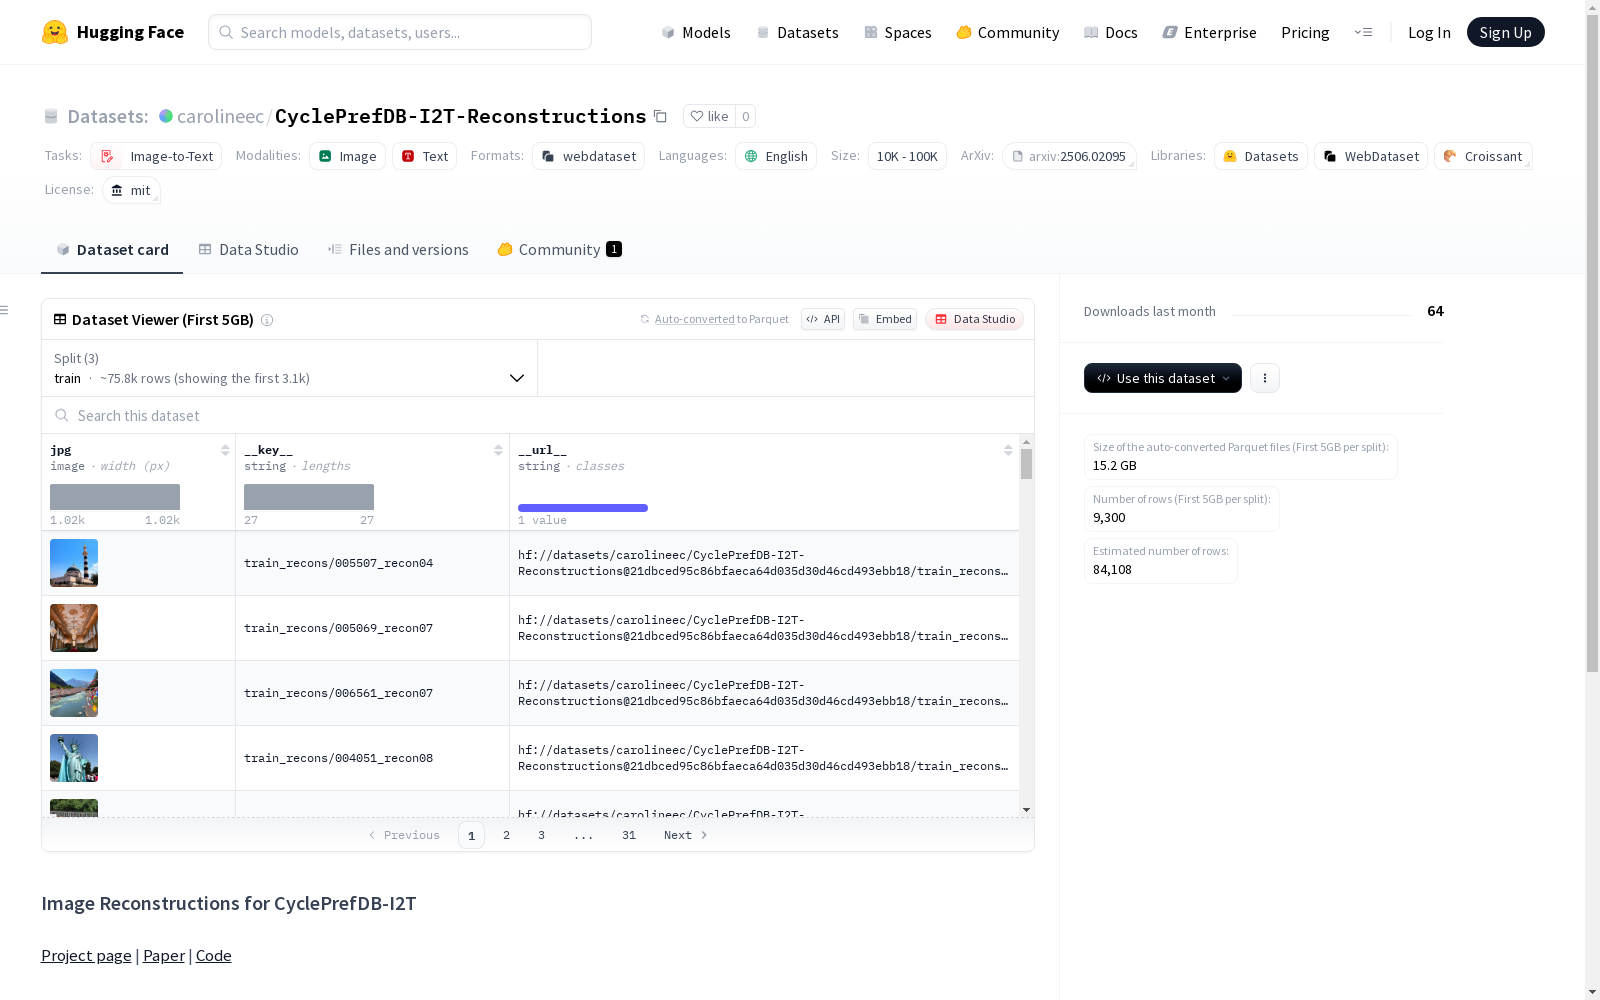Viewport: 1600px width, 1000px height.
Task: Open the carolineec profile link
Action: click(220, 116)
